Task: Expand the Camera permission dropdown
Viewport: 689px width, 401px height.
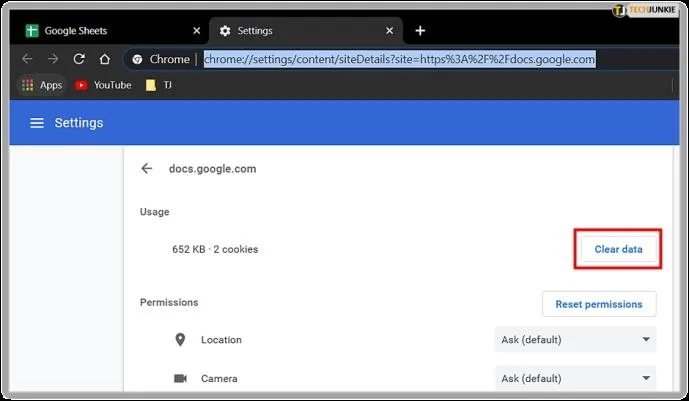Action: (x=575, y=379)
